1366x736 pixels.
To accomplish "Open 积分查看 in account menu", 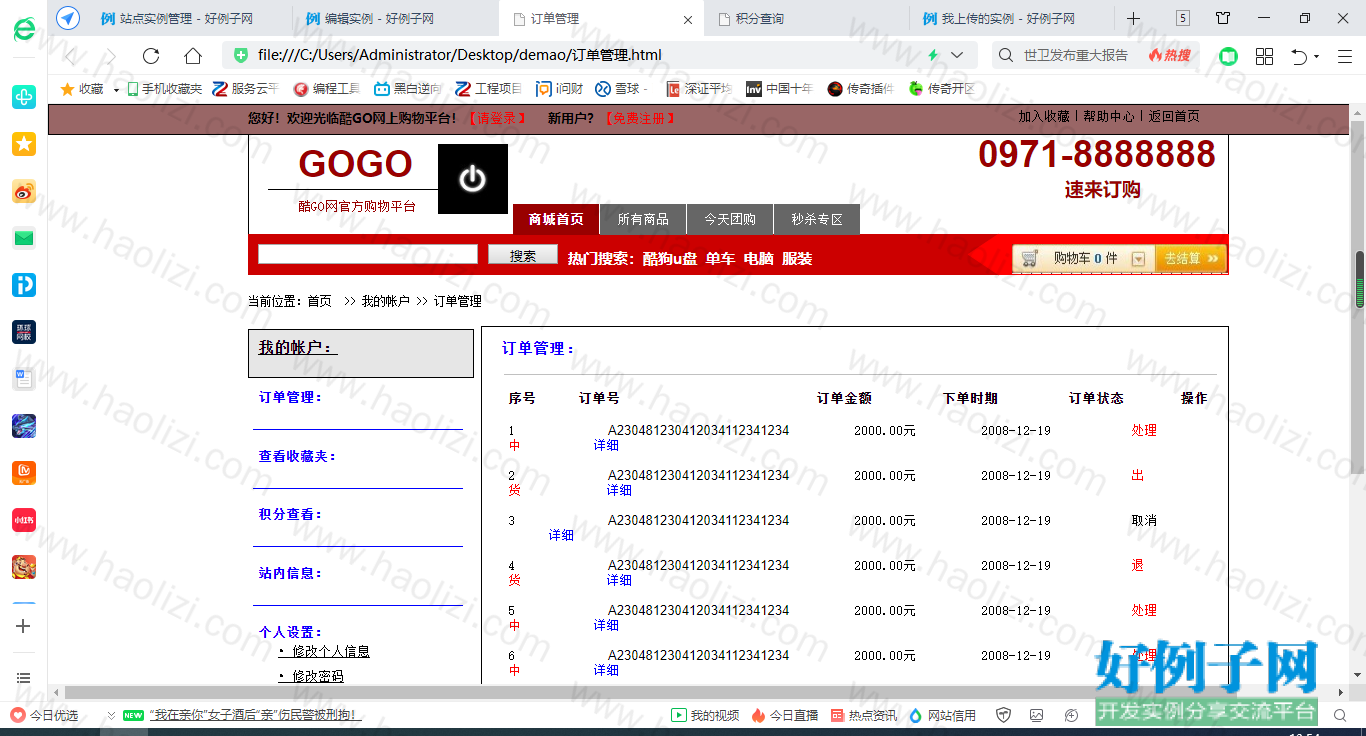I will pyautogui.click(x=290, y=514).
